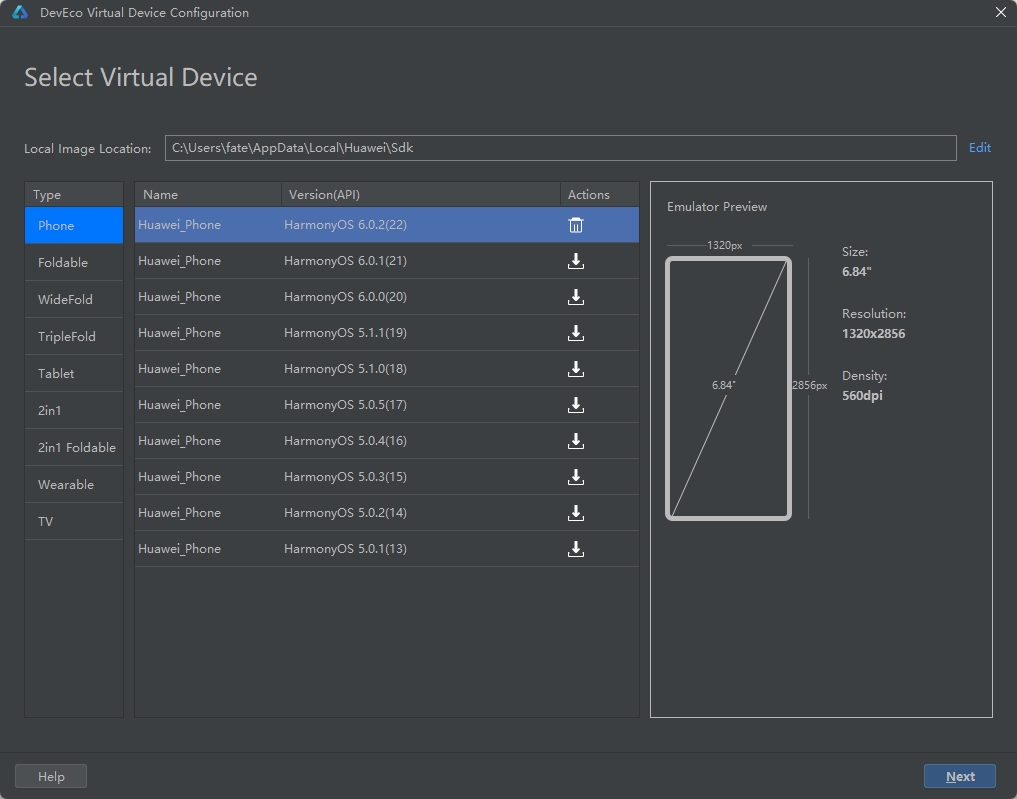Click the Edit link for image location
1017x799 pixels.
click(979, 148)
